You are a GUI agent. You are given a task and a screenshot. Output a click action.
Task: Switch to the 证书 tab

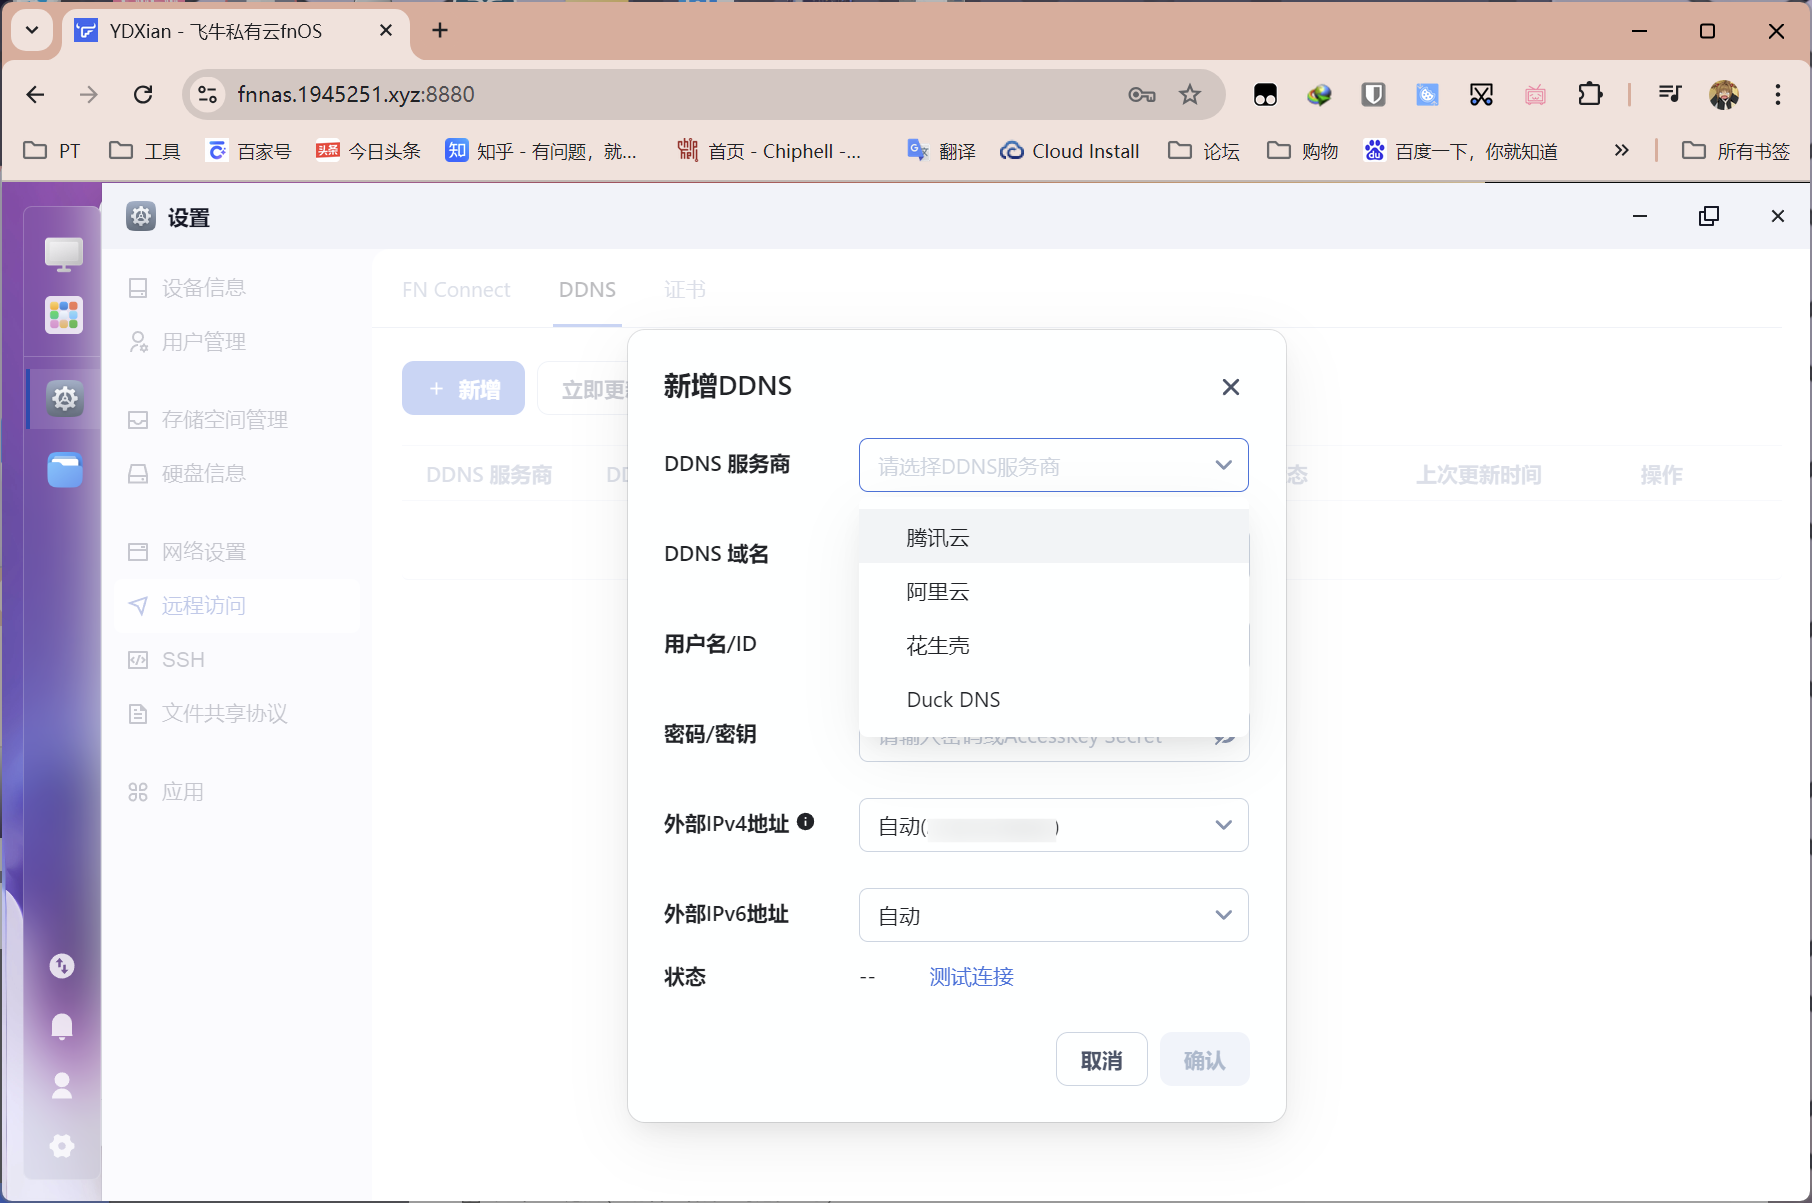(685, 290)
